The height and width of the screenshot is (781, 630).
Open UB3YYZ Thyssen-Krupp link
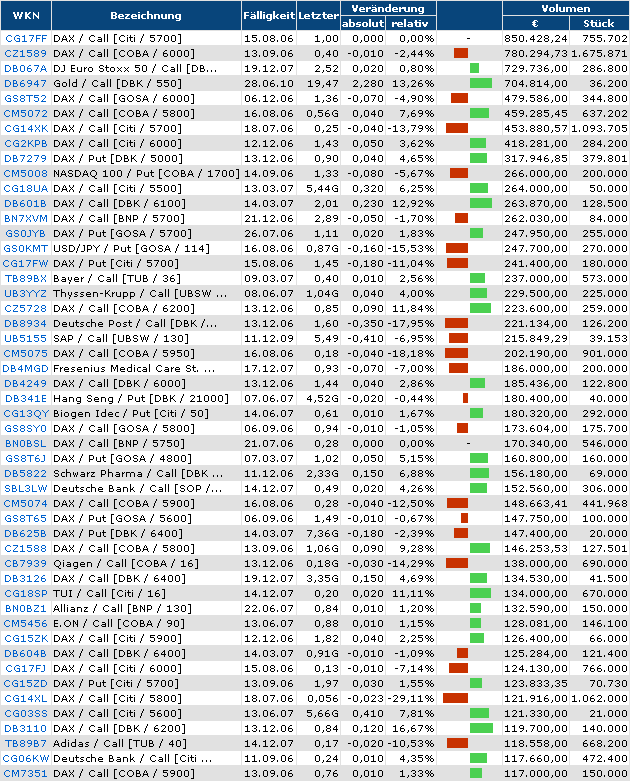click(25, 293)
